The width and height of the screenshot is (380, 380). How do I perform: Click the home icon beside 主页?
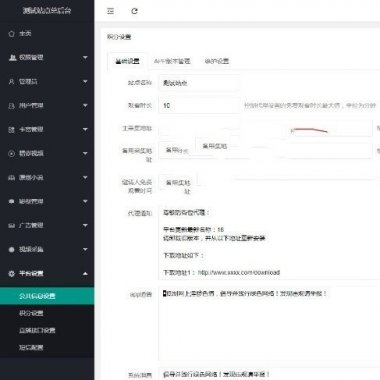tap(12, 34)
